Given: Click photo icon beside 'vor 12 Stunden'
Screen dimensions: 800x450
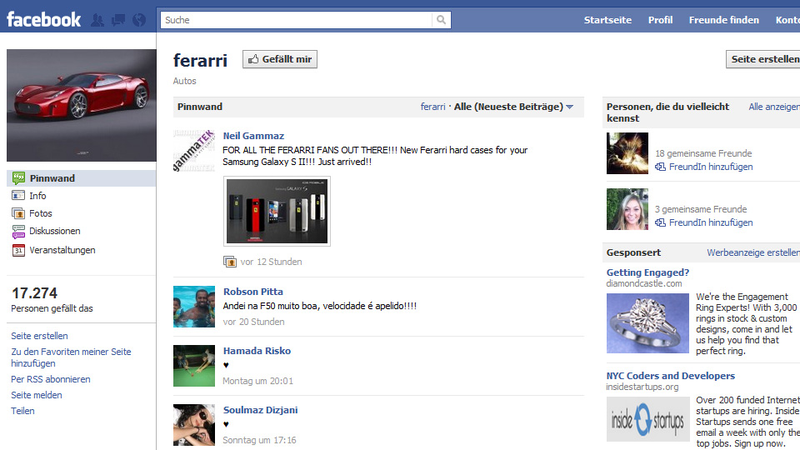Looking at the screenshot, I should [230, 262].
